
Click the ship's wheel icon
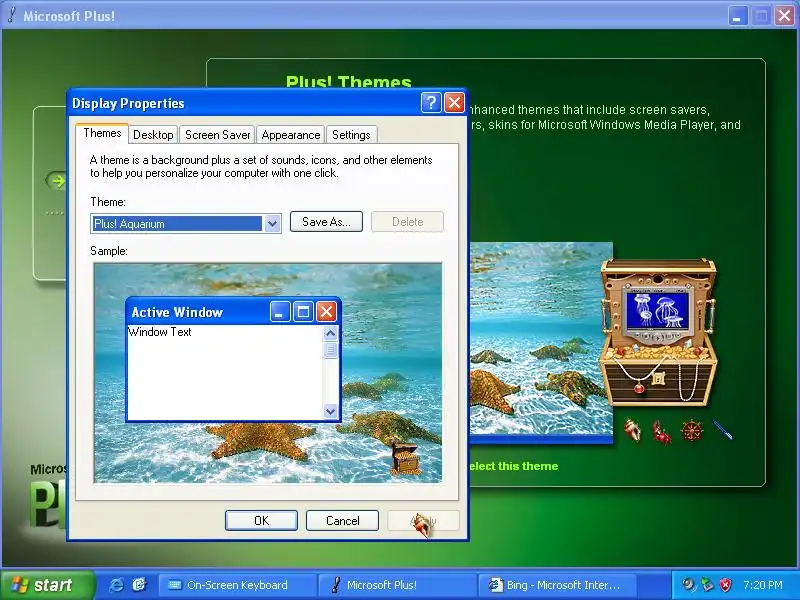(x=692, y=431)
